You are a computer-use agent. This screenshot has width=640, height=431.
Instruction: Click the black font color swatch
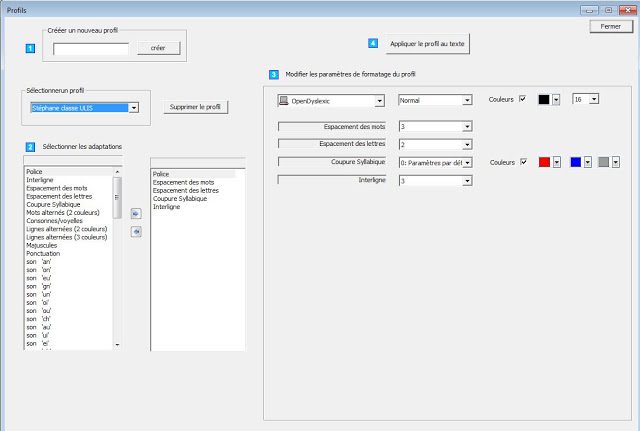click(x=544, y=100)
